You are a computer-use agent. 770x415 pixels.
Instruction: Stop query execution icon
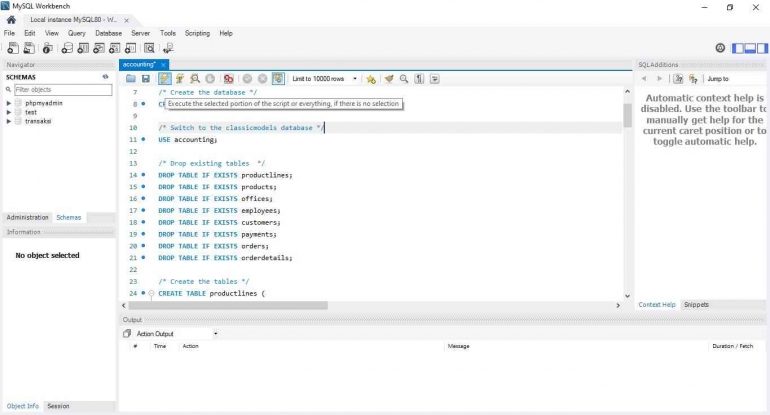(x=210, y=79)
